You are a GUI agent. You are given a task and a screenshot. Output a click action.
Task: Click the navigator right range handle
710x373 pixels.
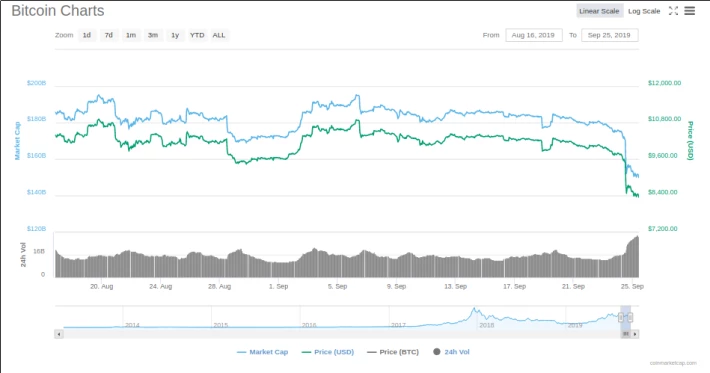click(630, 318)
